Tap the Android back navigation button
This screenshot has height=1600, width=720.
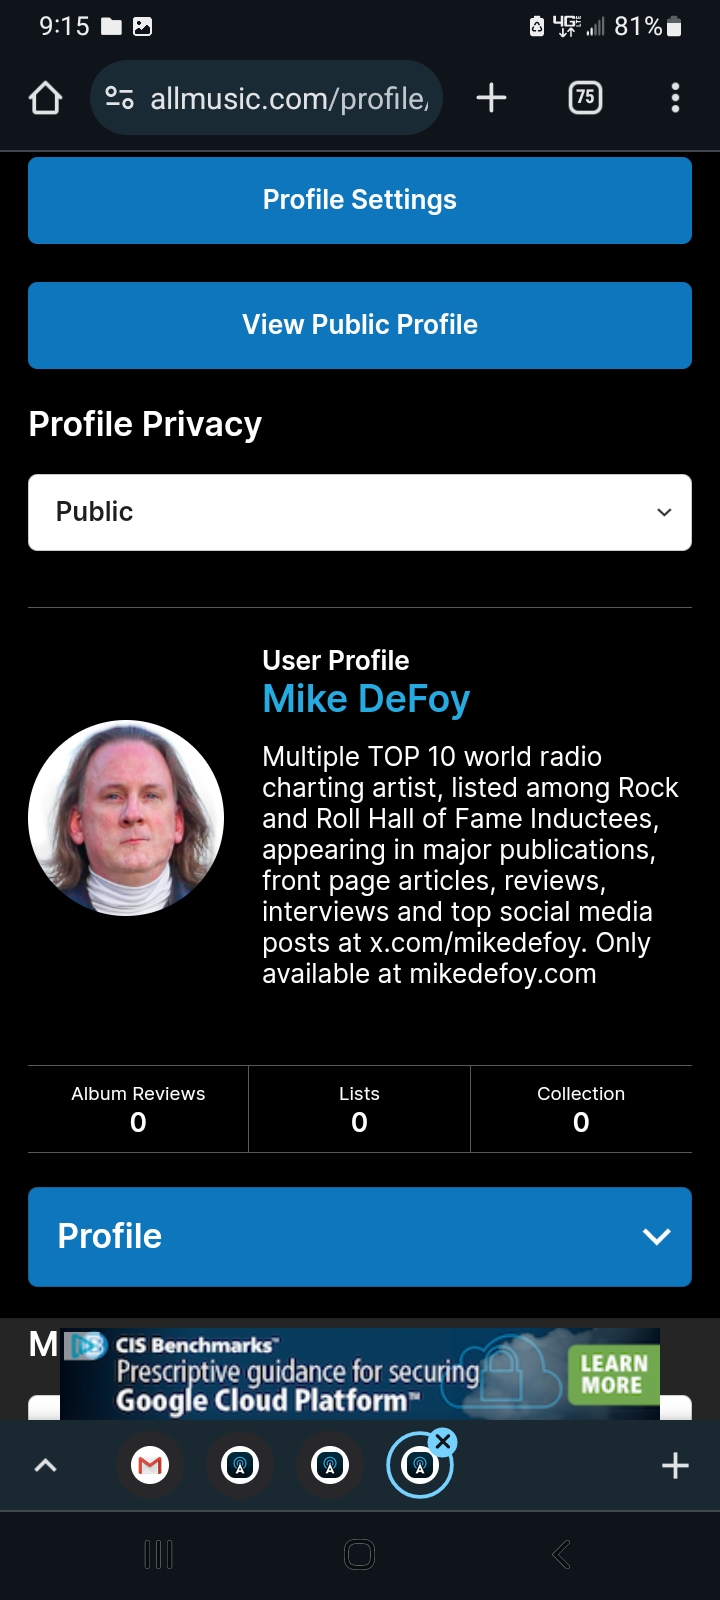click(561, 1554)
